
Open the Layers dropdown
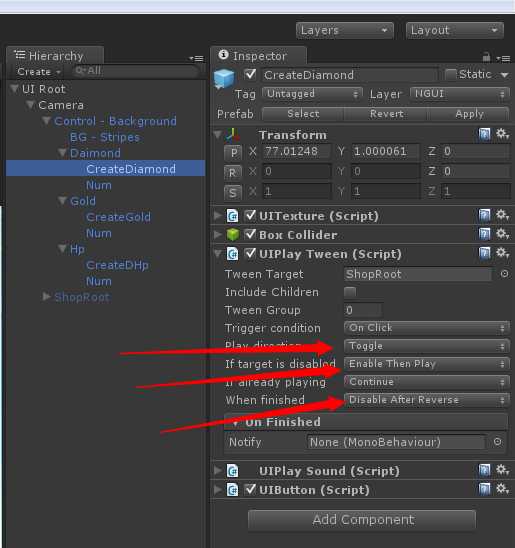(x=344, y=30)
